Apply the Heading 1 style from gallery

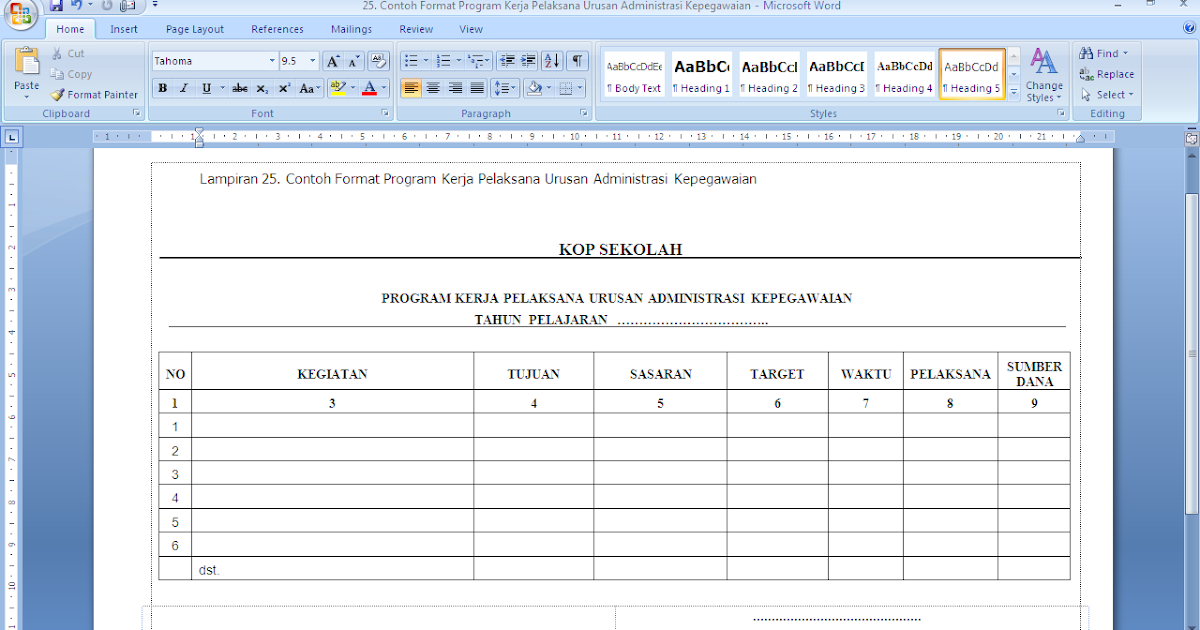700,73
